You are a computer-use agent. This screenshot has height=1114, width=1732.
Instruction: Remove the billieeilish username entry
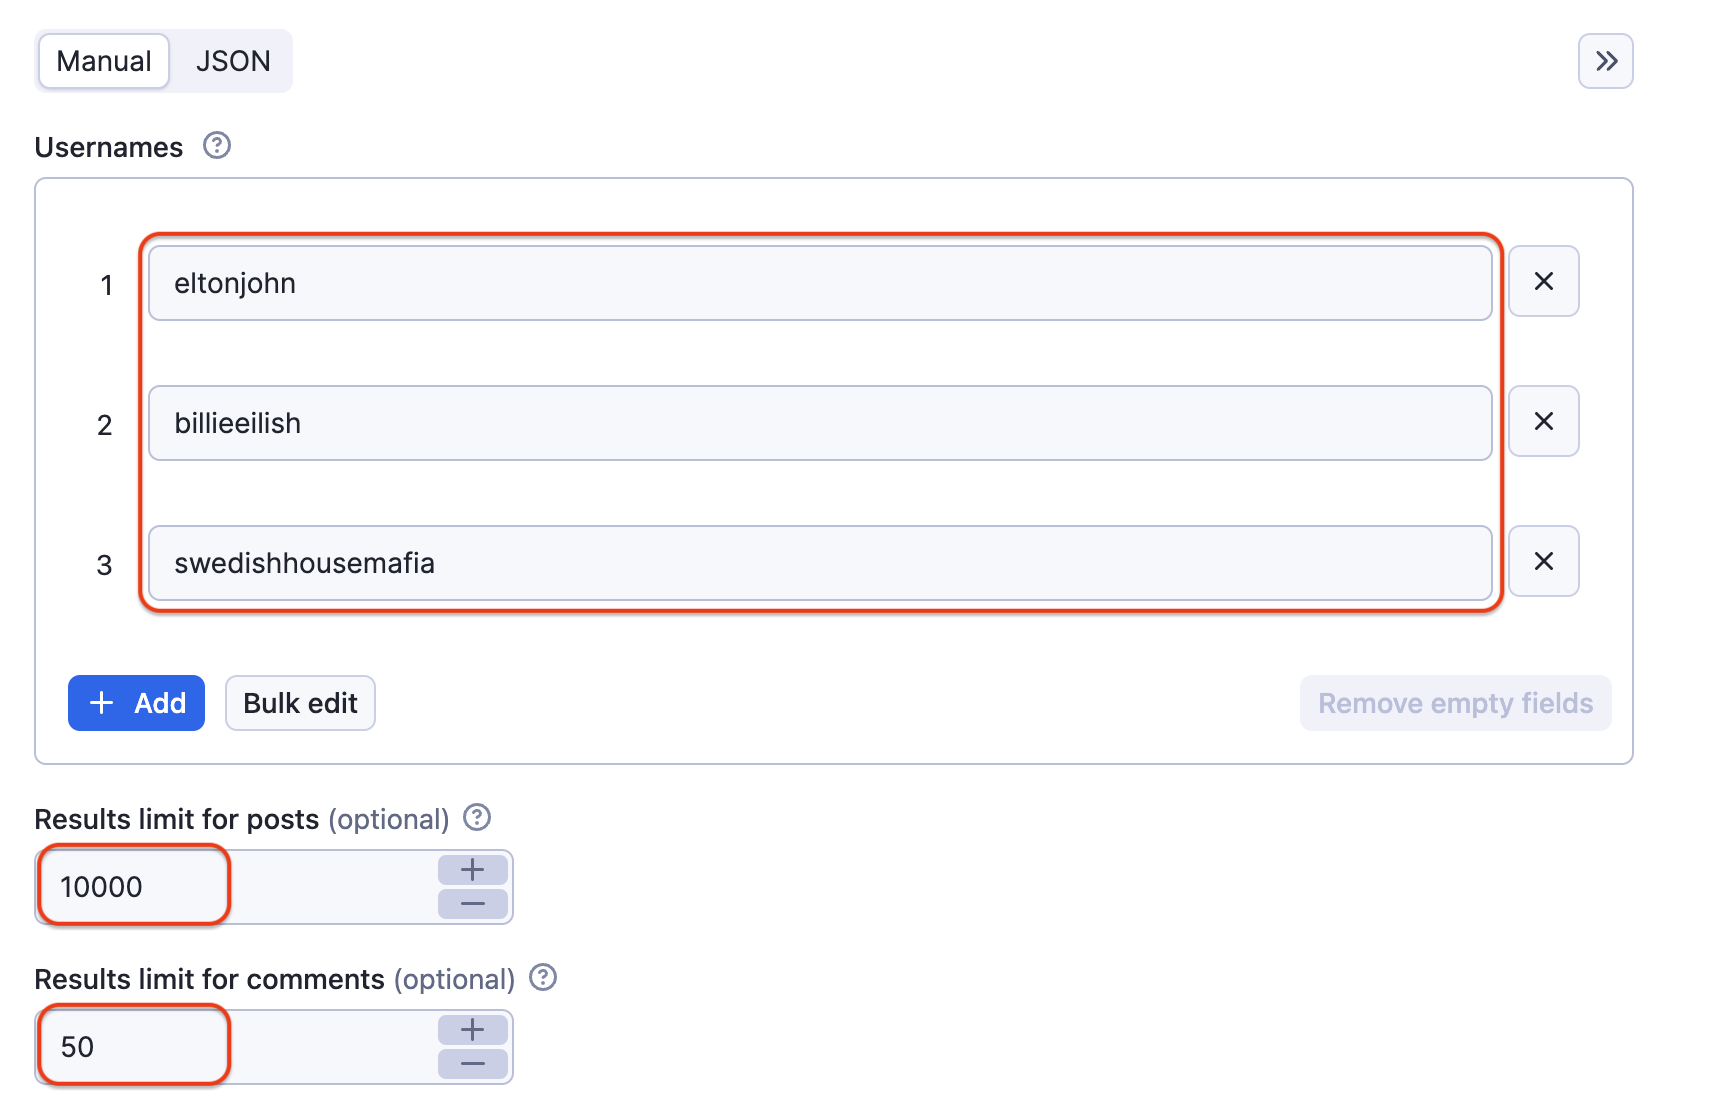click(x=1543, y=421)
